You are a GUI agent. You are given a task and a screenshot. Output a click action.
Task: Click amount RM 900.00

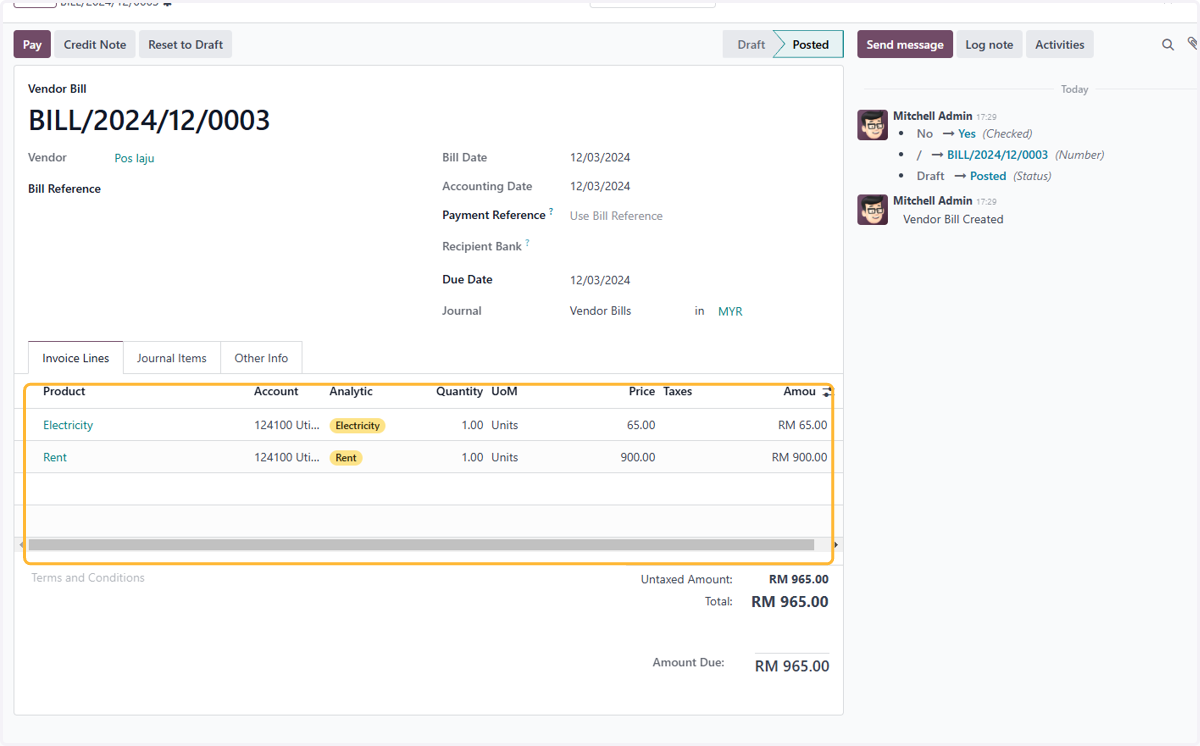[800, 457]
